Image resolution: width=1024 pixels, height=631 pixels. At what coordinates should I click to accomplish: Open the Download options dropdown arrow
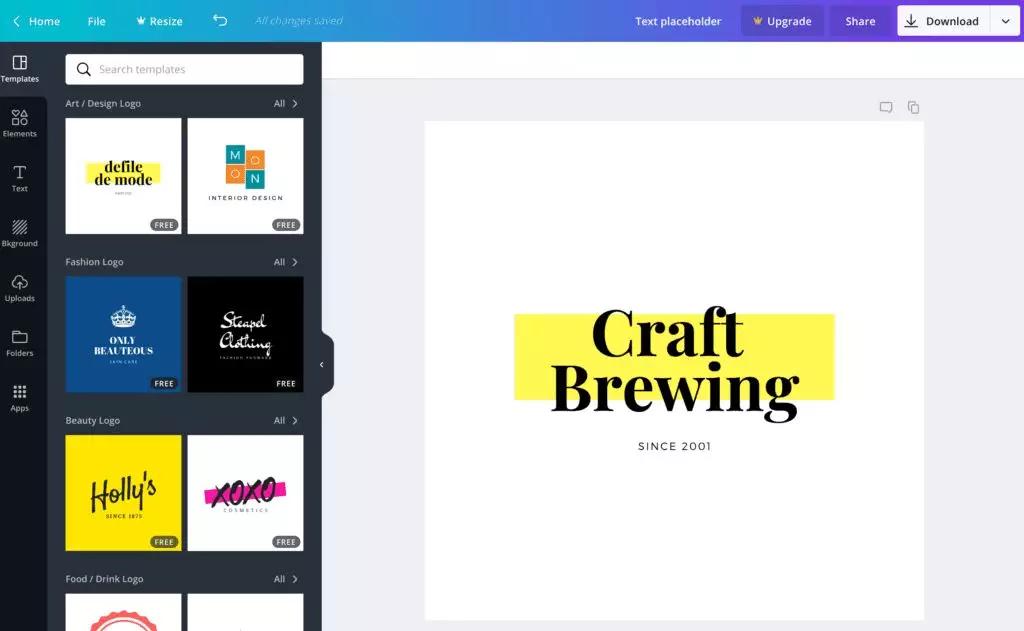tap(1006, 21)
